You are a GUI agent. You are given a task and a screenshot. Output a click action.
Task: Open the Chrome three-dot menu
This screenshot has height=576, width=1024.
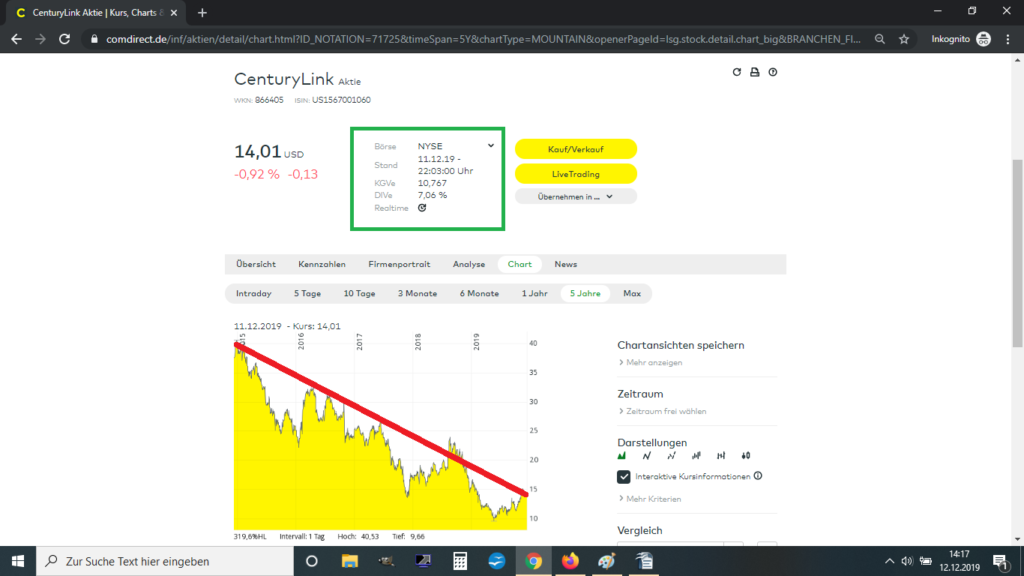pyautogui.click(x=1008, y=39)
